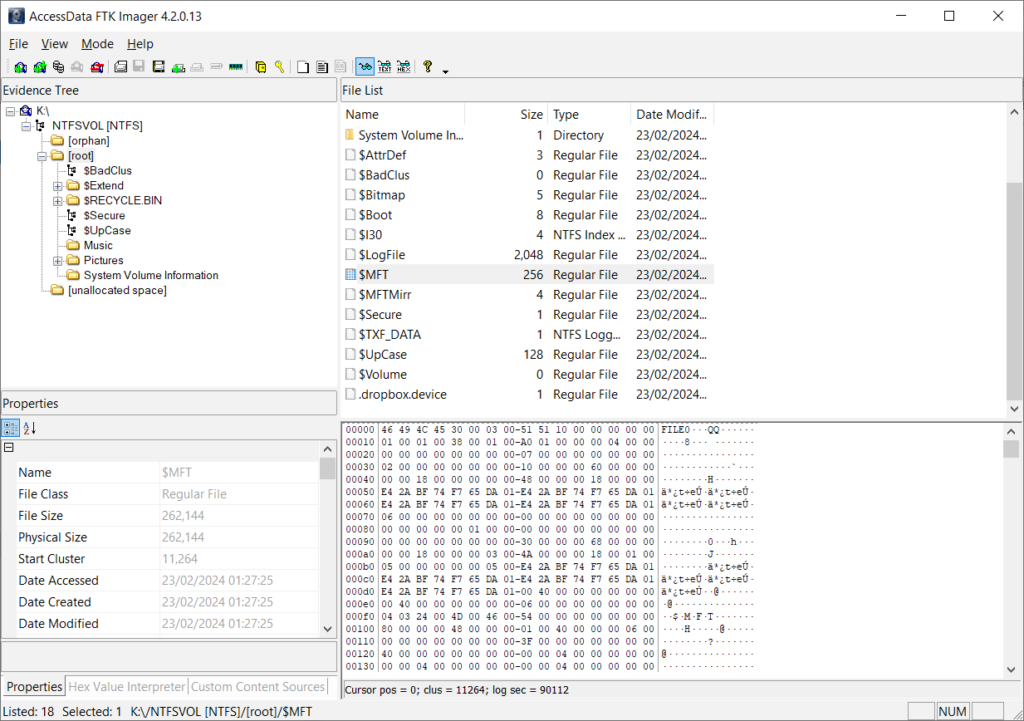
Task: Collapse the NTFSVOL [NTFS] node
Action: point(26,126)
